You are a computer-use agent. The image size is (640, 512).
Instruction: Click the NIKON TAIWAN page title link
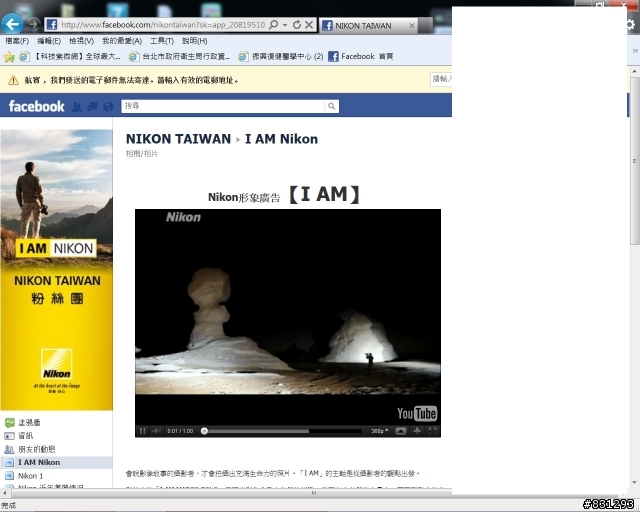pos(178,139)
